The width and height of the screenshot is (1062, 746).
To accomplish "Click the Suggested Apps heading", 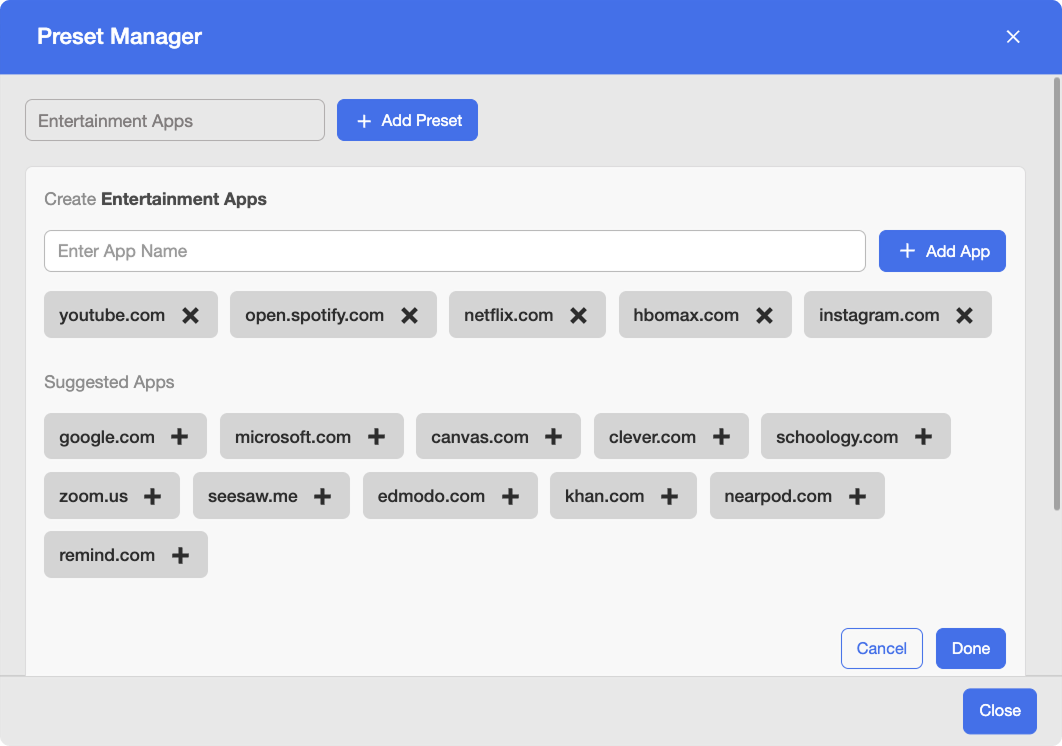I will 109,382.
